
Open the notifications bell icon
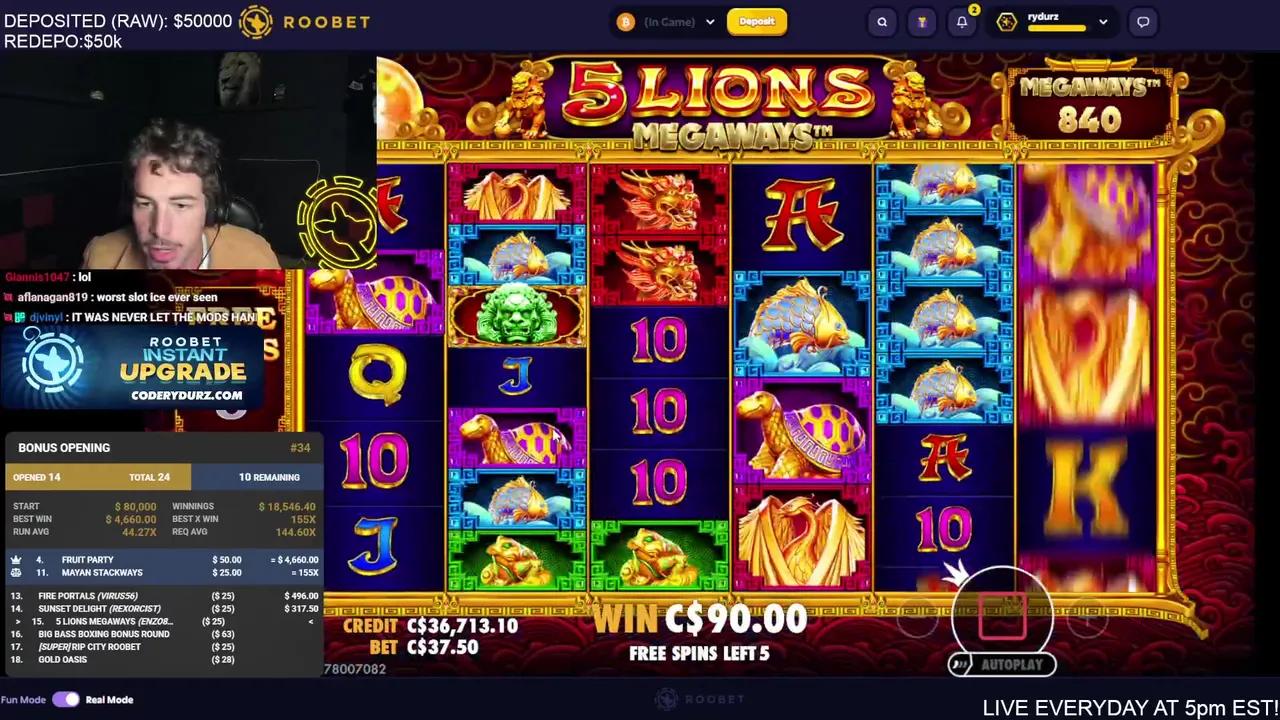point(962,22)
